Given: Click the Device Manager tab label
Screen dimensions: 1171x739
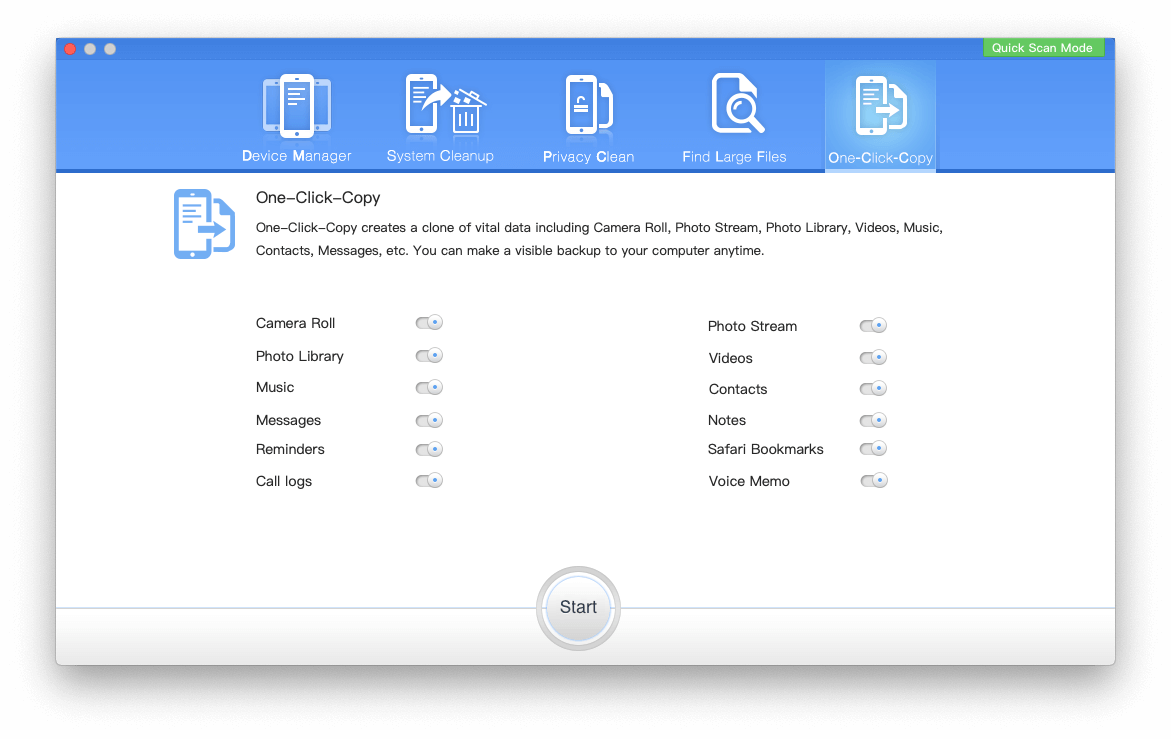Looking at the screenshot, I should pyautogui.click(x=296, y=156).
